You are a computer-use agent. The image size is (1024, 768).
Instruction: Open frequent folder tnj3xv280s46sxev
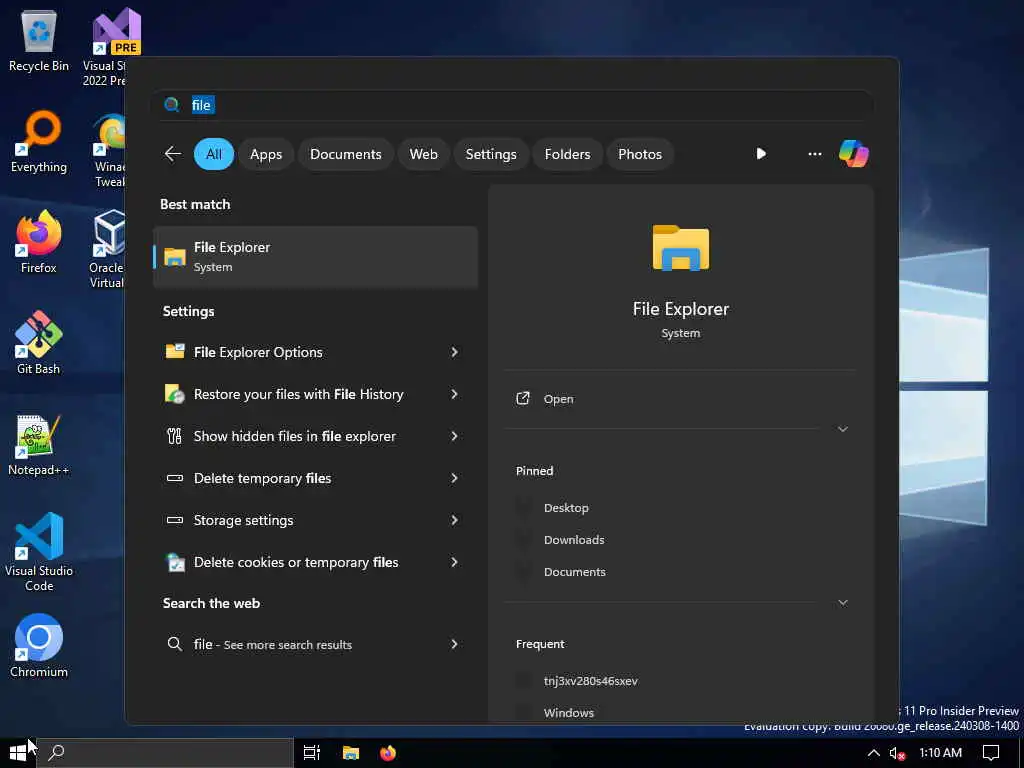590,680
